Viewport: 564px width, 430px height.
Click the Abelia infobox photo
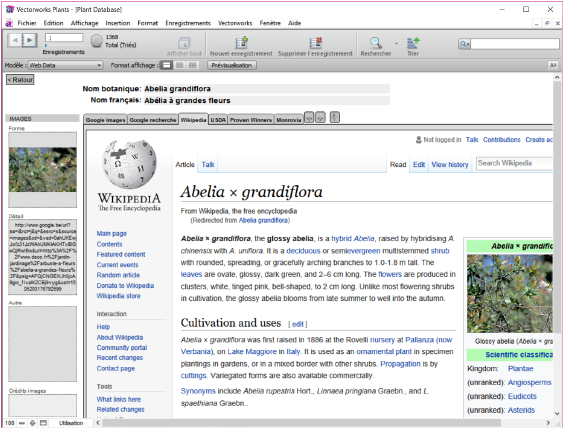[x=510, y=293]
